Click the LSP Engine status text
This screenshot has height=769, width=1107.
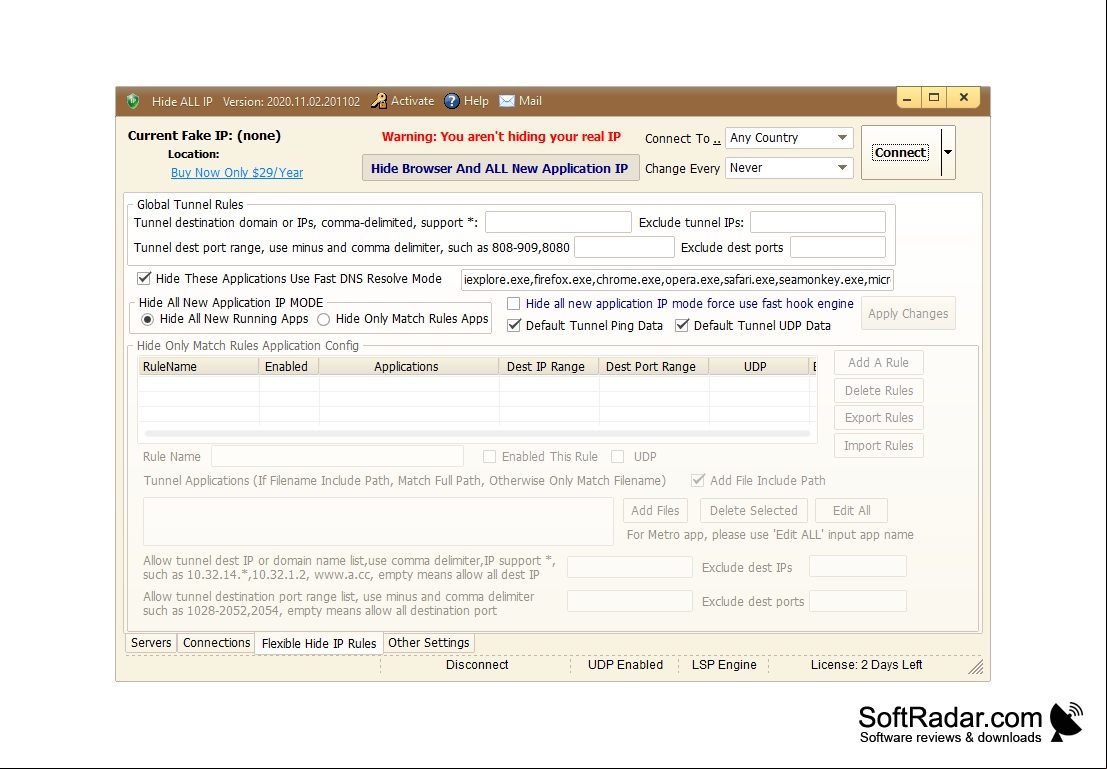(724, 664)
